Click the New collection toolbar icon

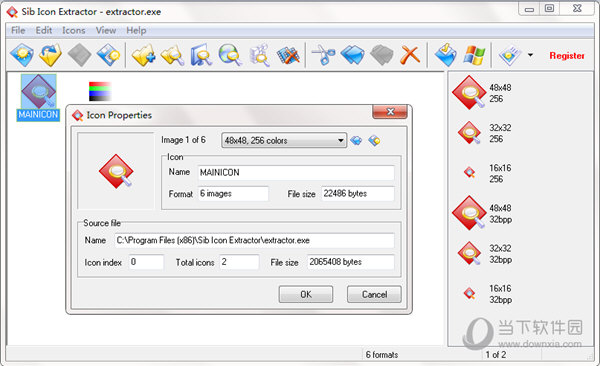[22, 55]
